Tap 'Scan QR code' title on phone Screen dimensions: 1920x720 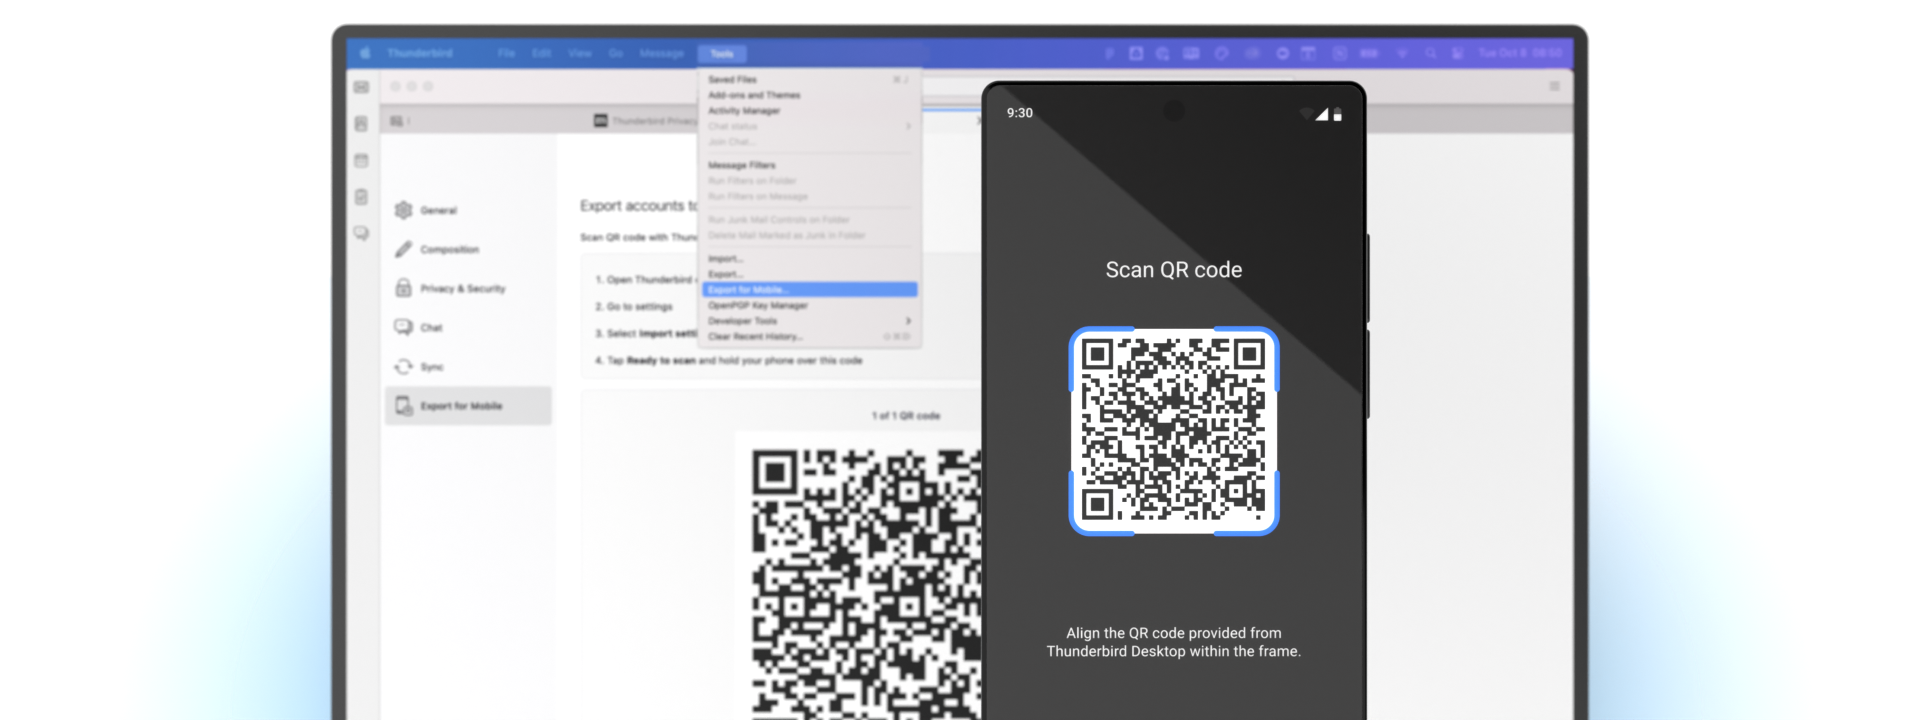click(x=1174, y=269)
